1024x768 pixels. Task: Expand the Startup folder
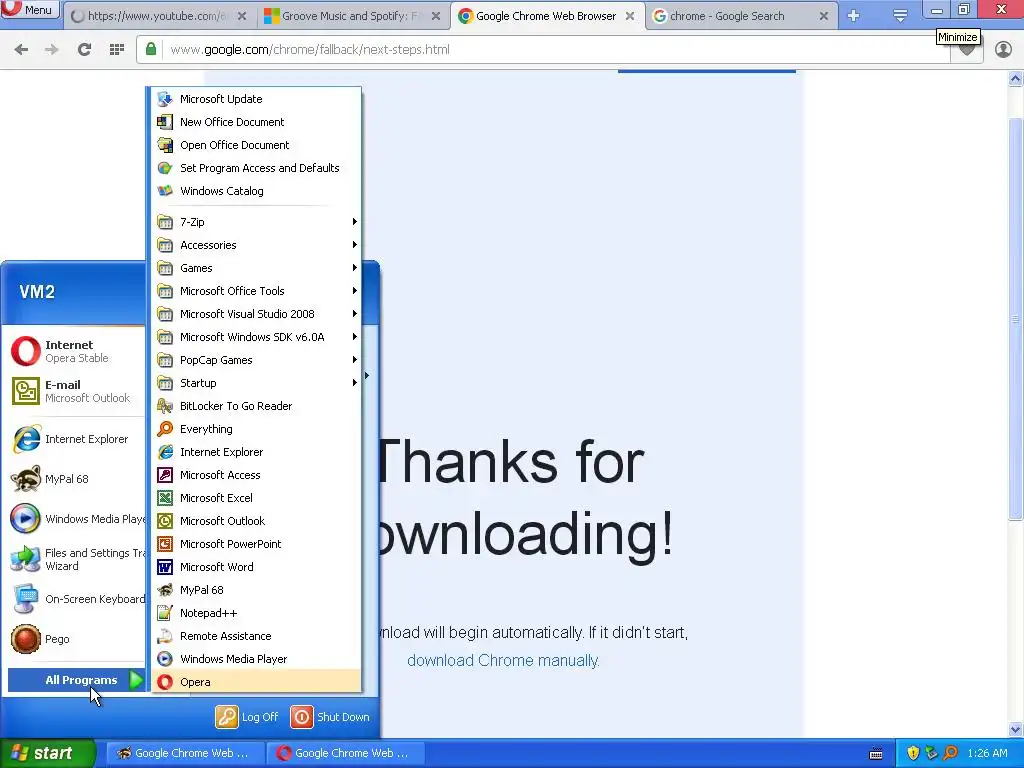256,383
